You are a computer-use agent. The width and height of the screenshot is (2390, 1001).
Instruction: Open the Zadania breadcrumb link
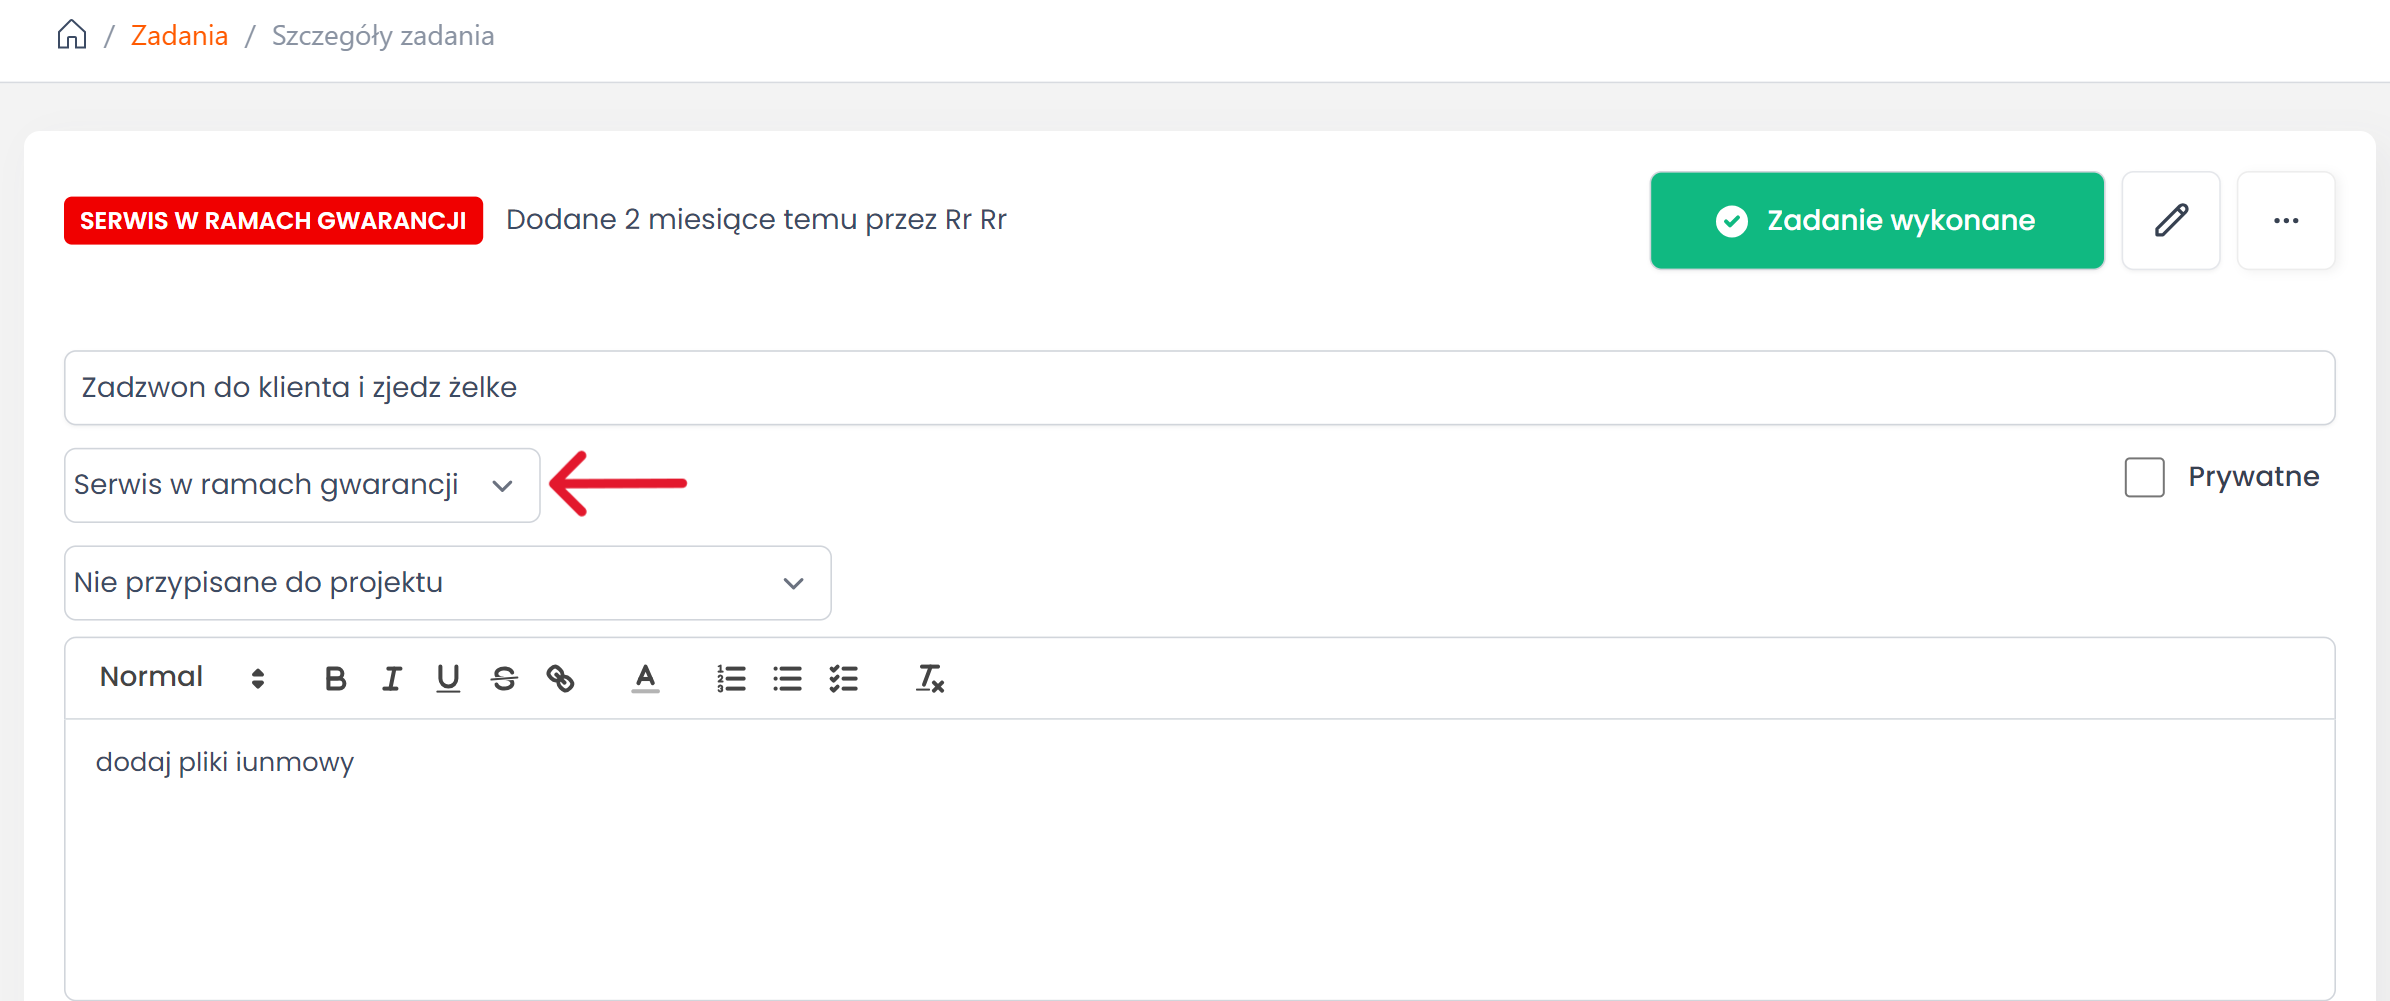(x=179, y=36)
